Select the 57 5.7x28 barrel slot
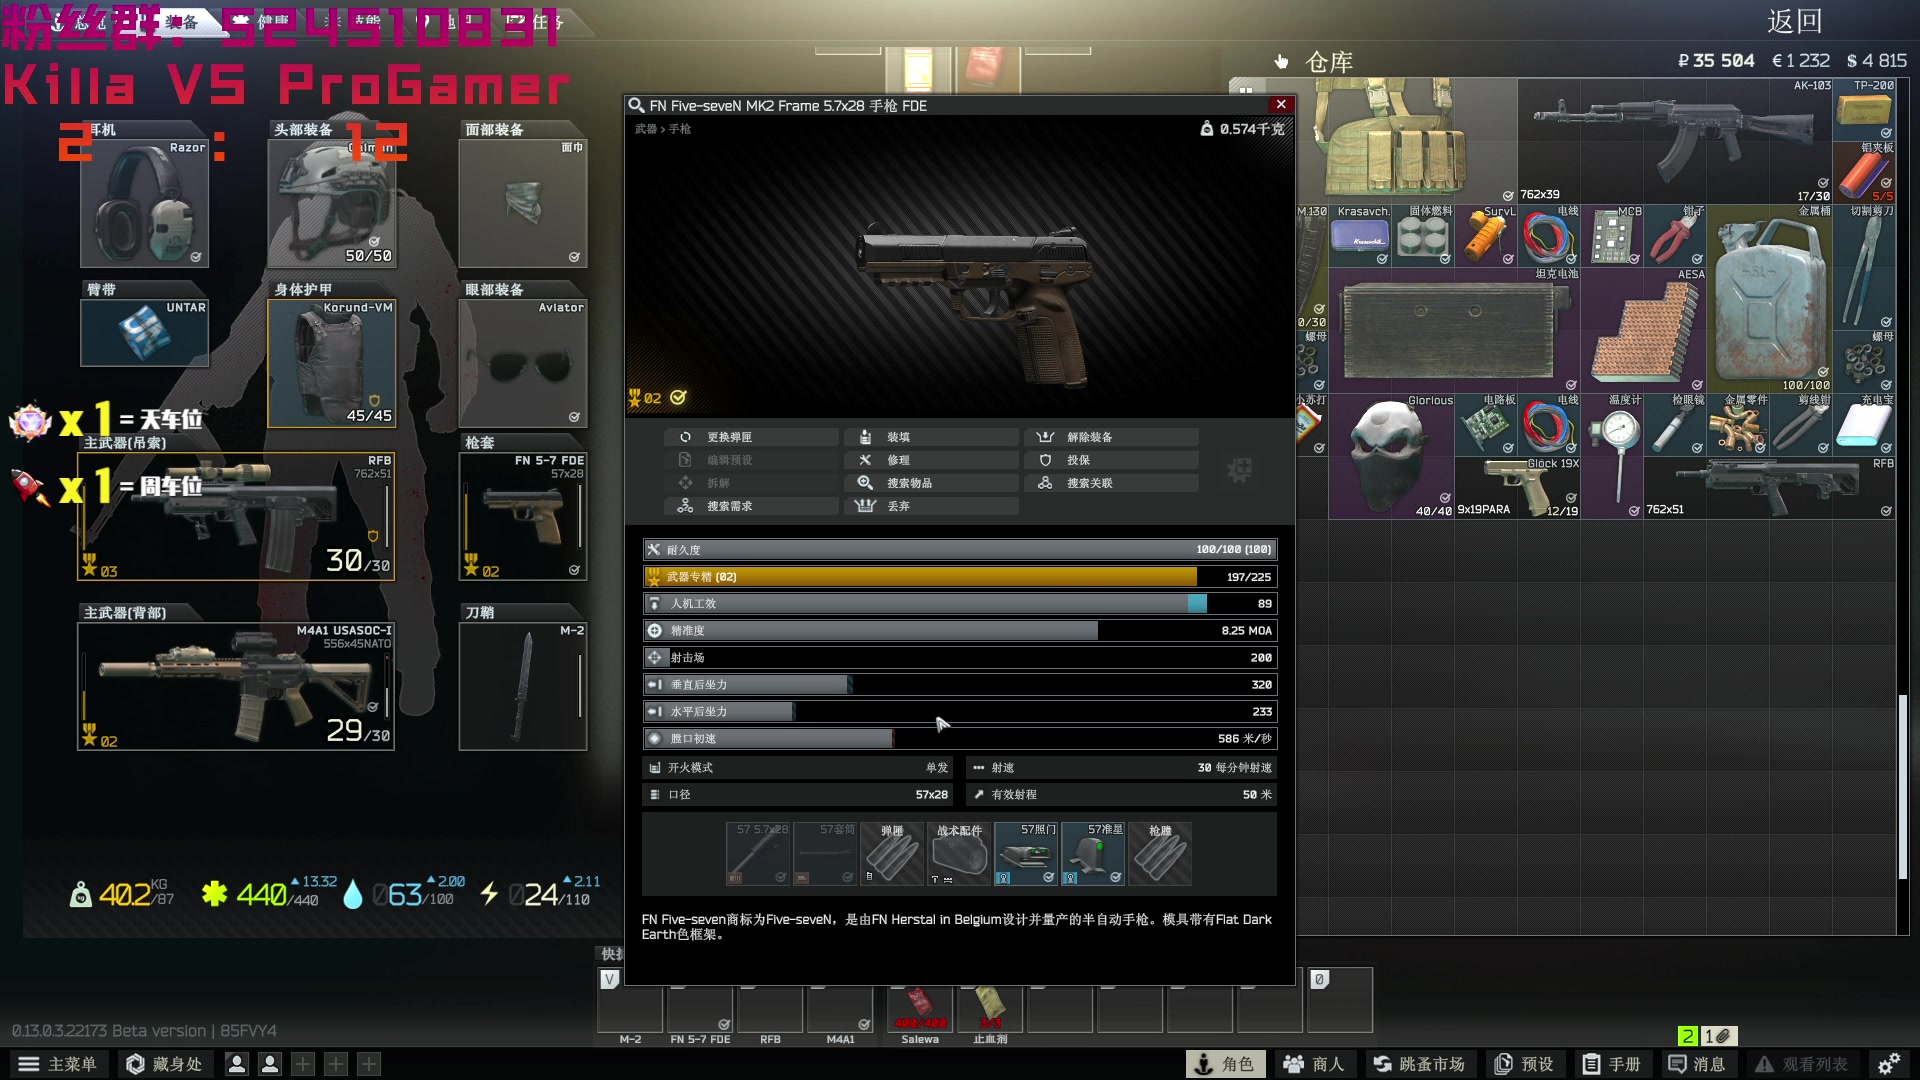 758,854
